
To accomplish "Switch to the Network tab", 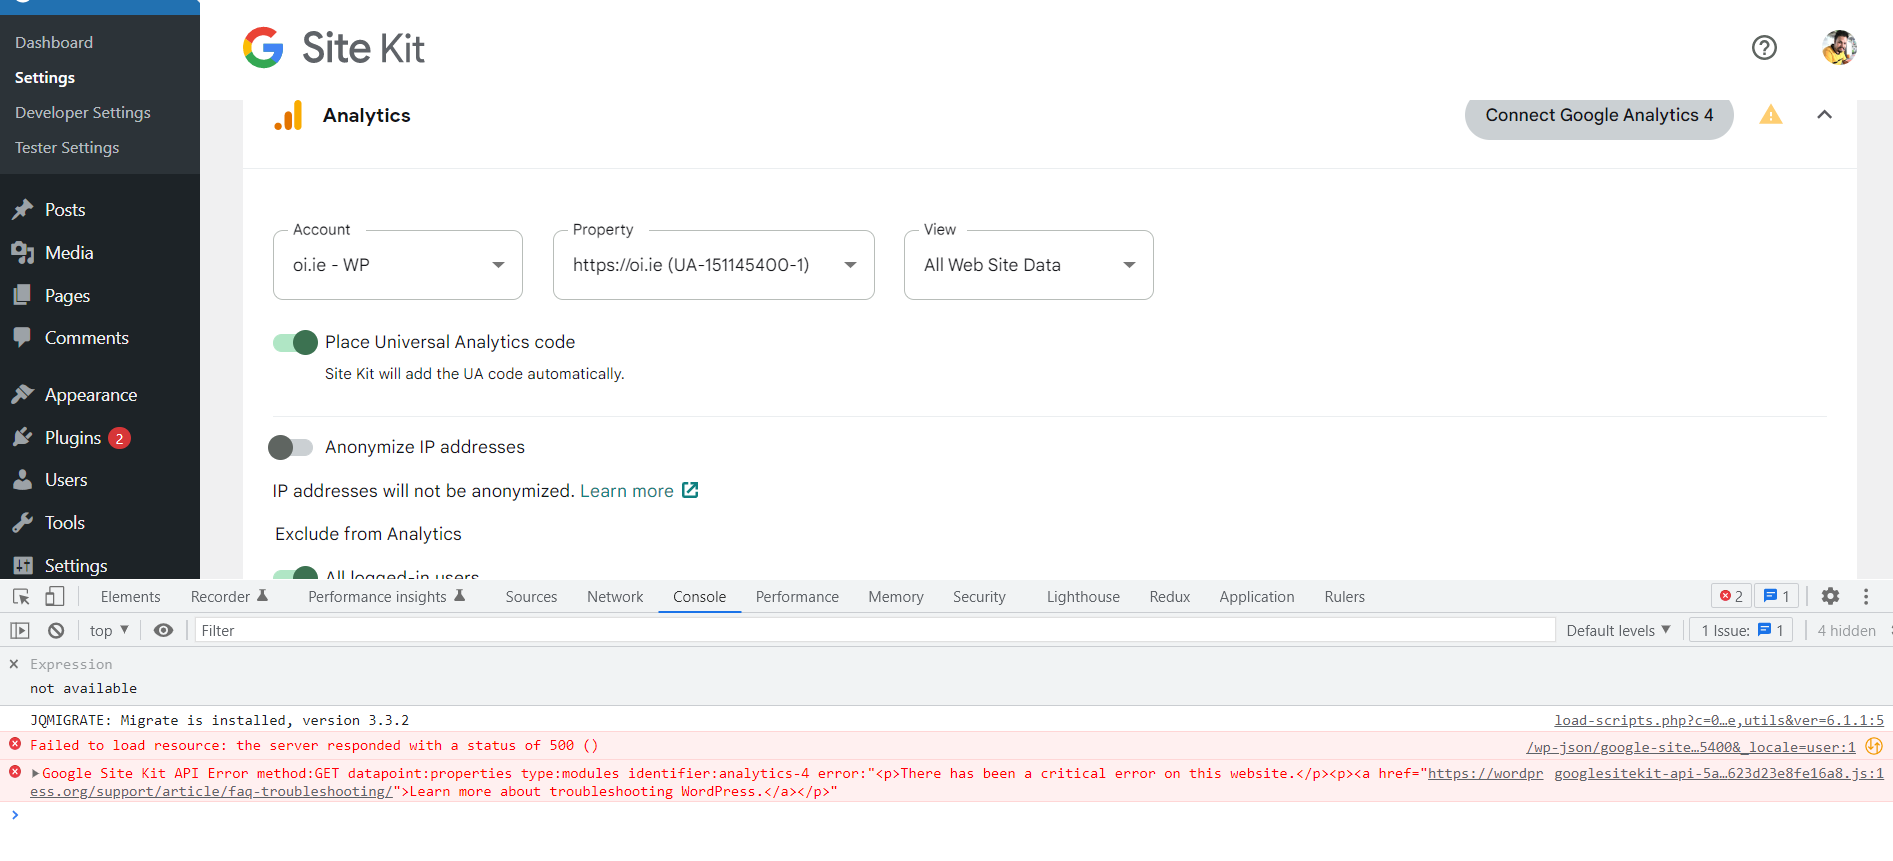I will click(x=615, y=597).
